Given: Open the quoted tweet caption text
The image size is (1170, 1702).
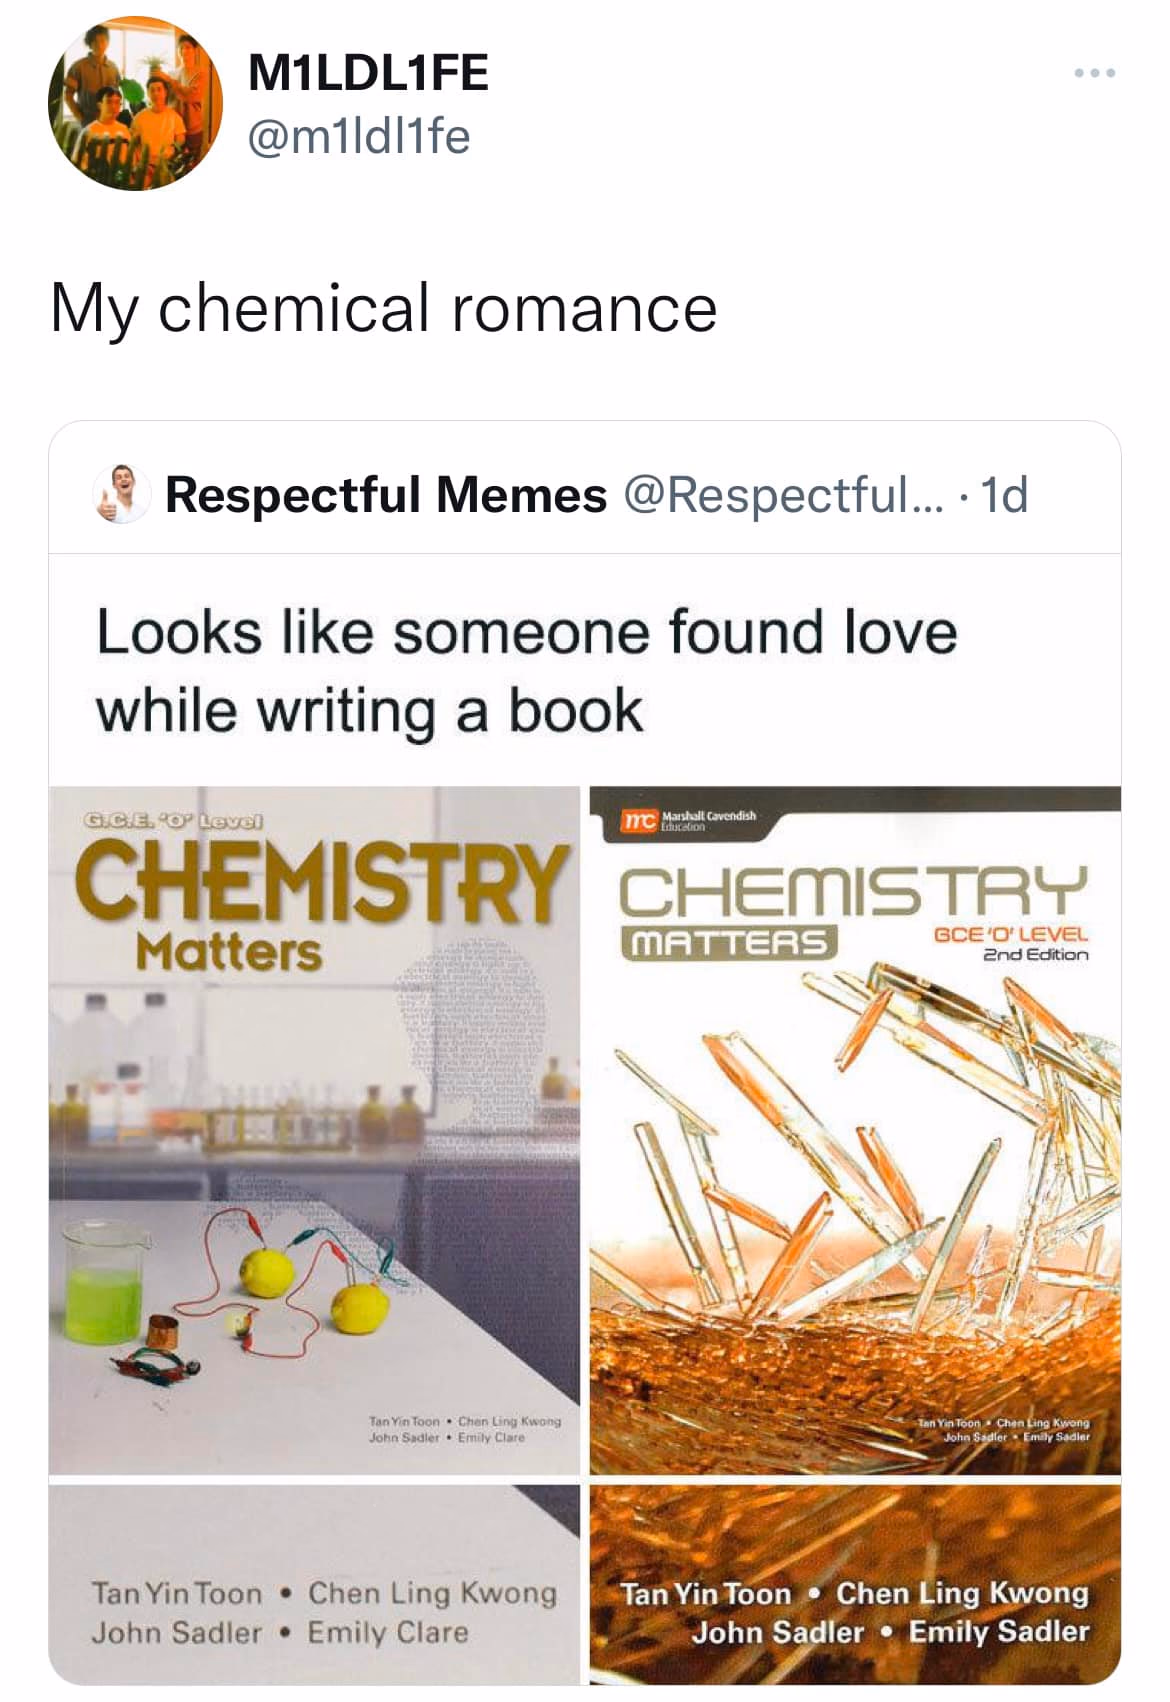Looking at the screenshot, I should [x=526, y=671].
